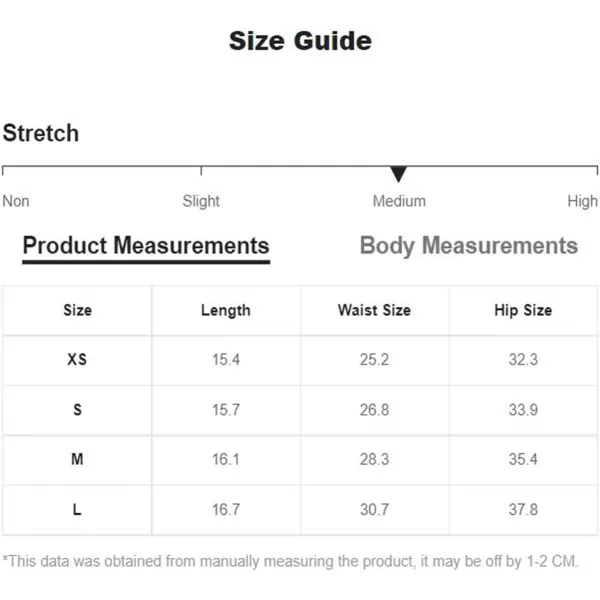Select the M length value 16.1
This screenshot has width=600, height=600.
[226, 459]
